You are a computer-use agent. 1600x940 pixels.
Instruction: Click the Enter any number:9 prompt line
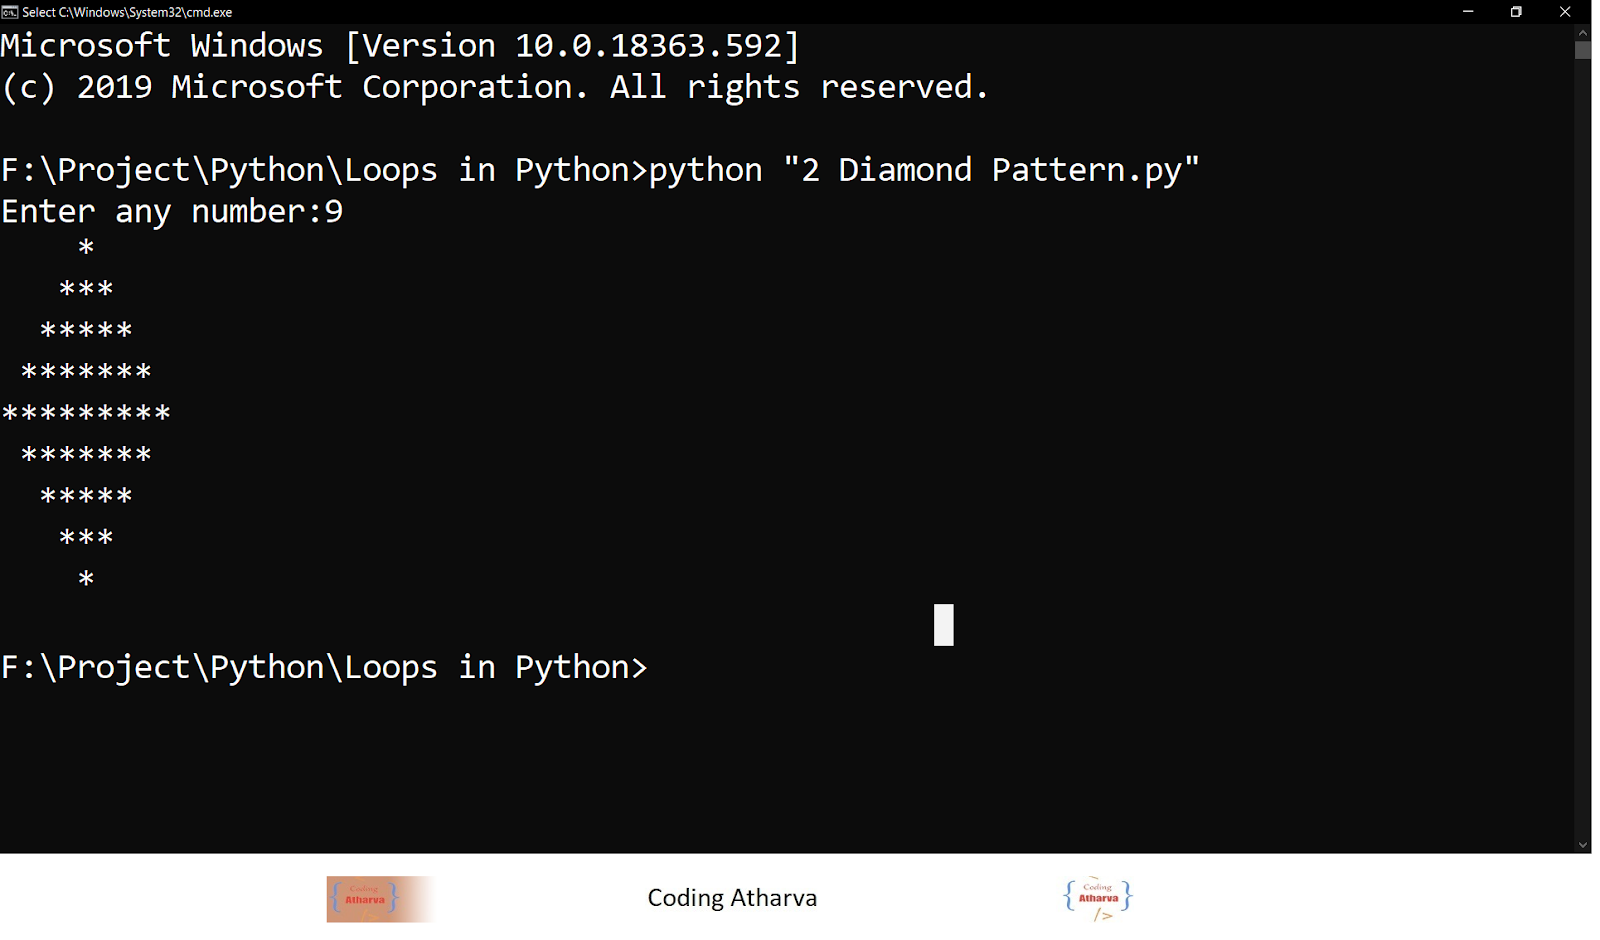click(x=172, y=211)
